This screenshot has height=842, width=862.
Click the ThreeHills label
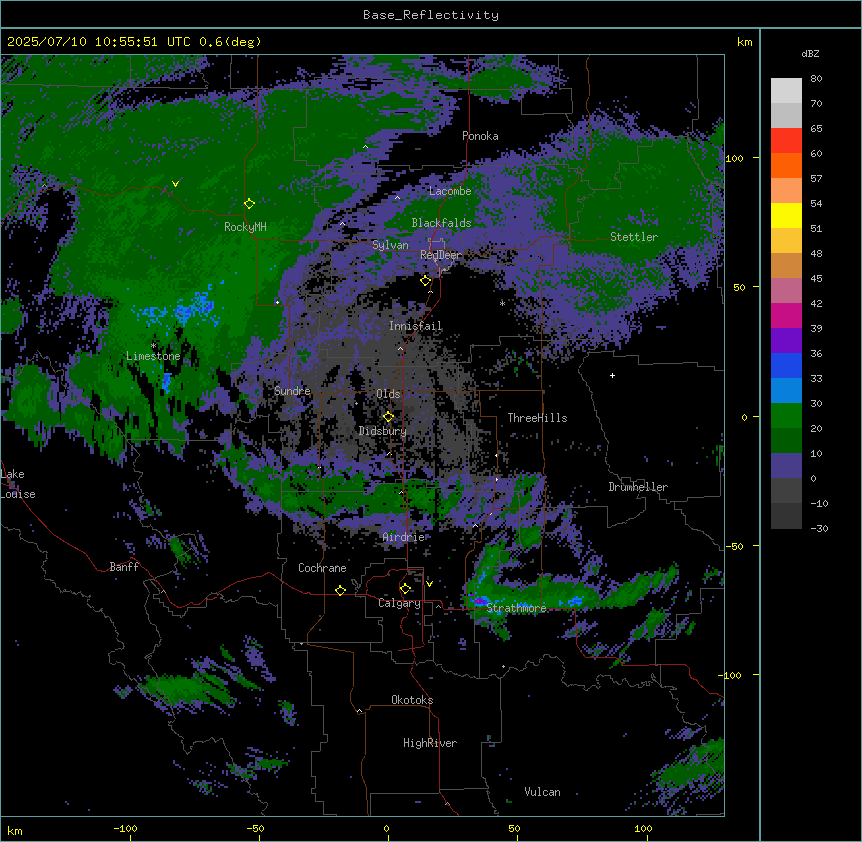537,418
